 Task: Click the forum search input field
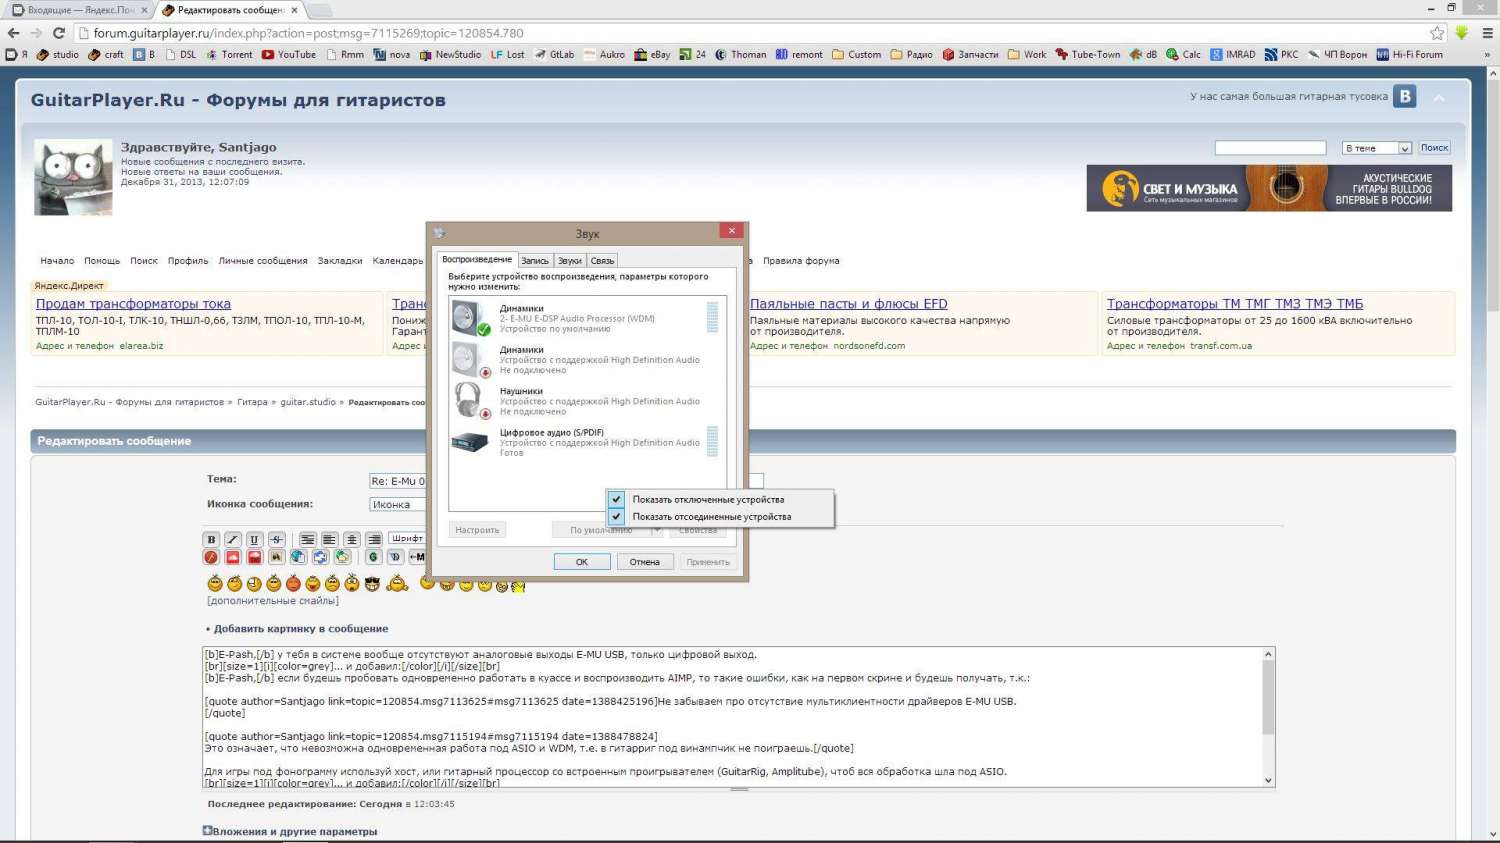(x=1269, y=148)
